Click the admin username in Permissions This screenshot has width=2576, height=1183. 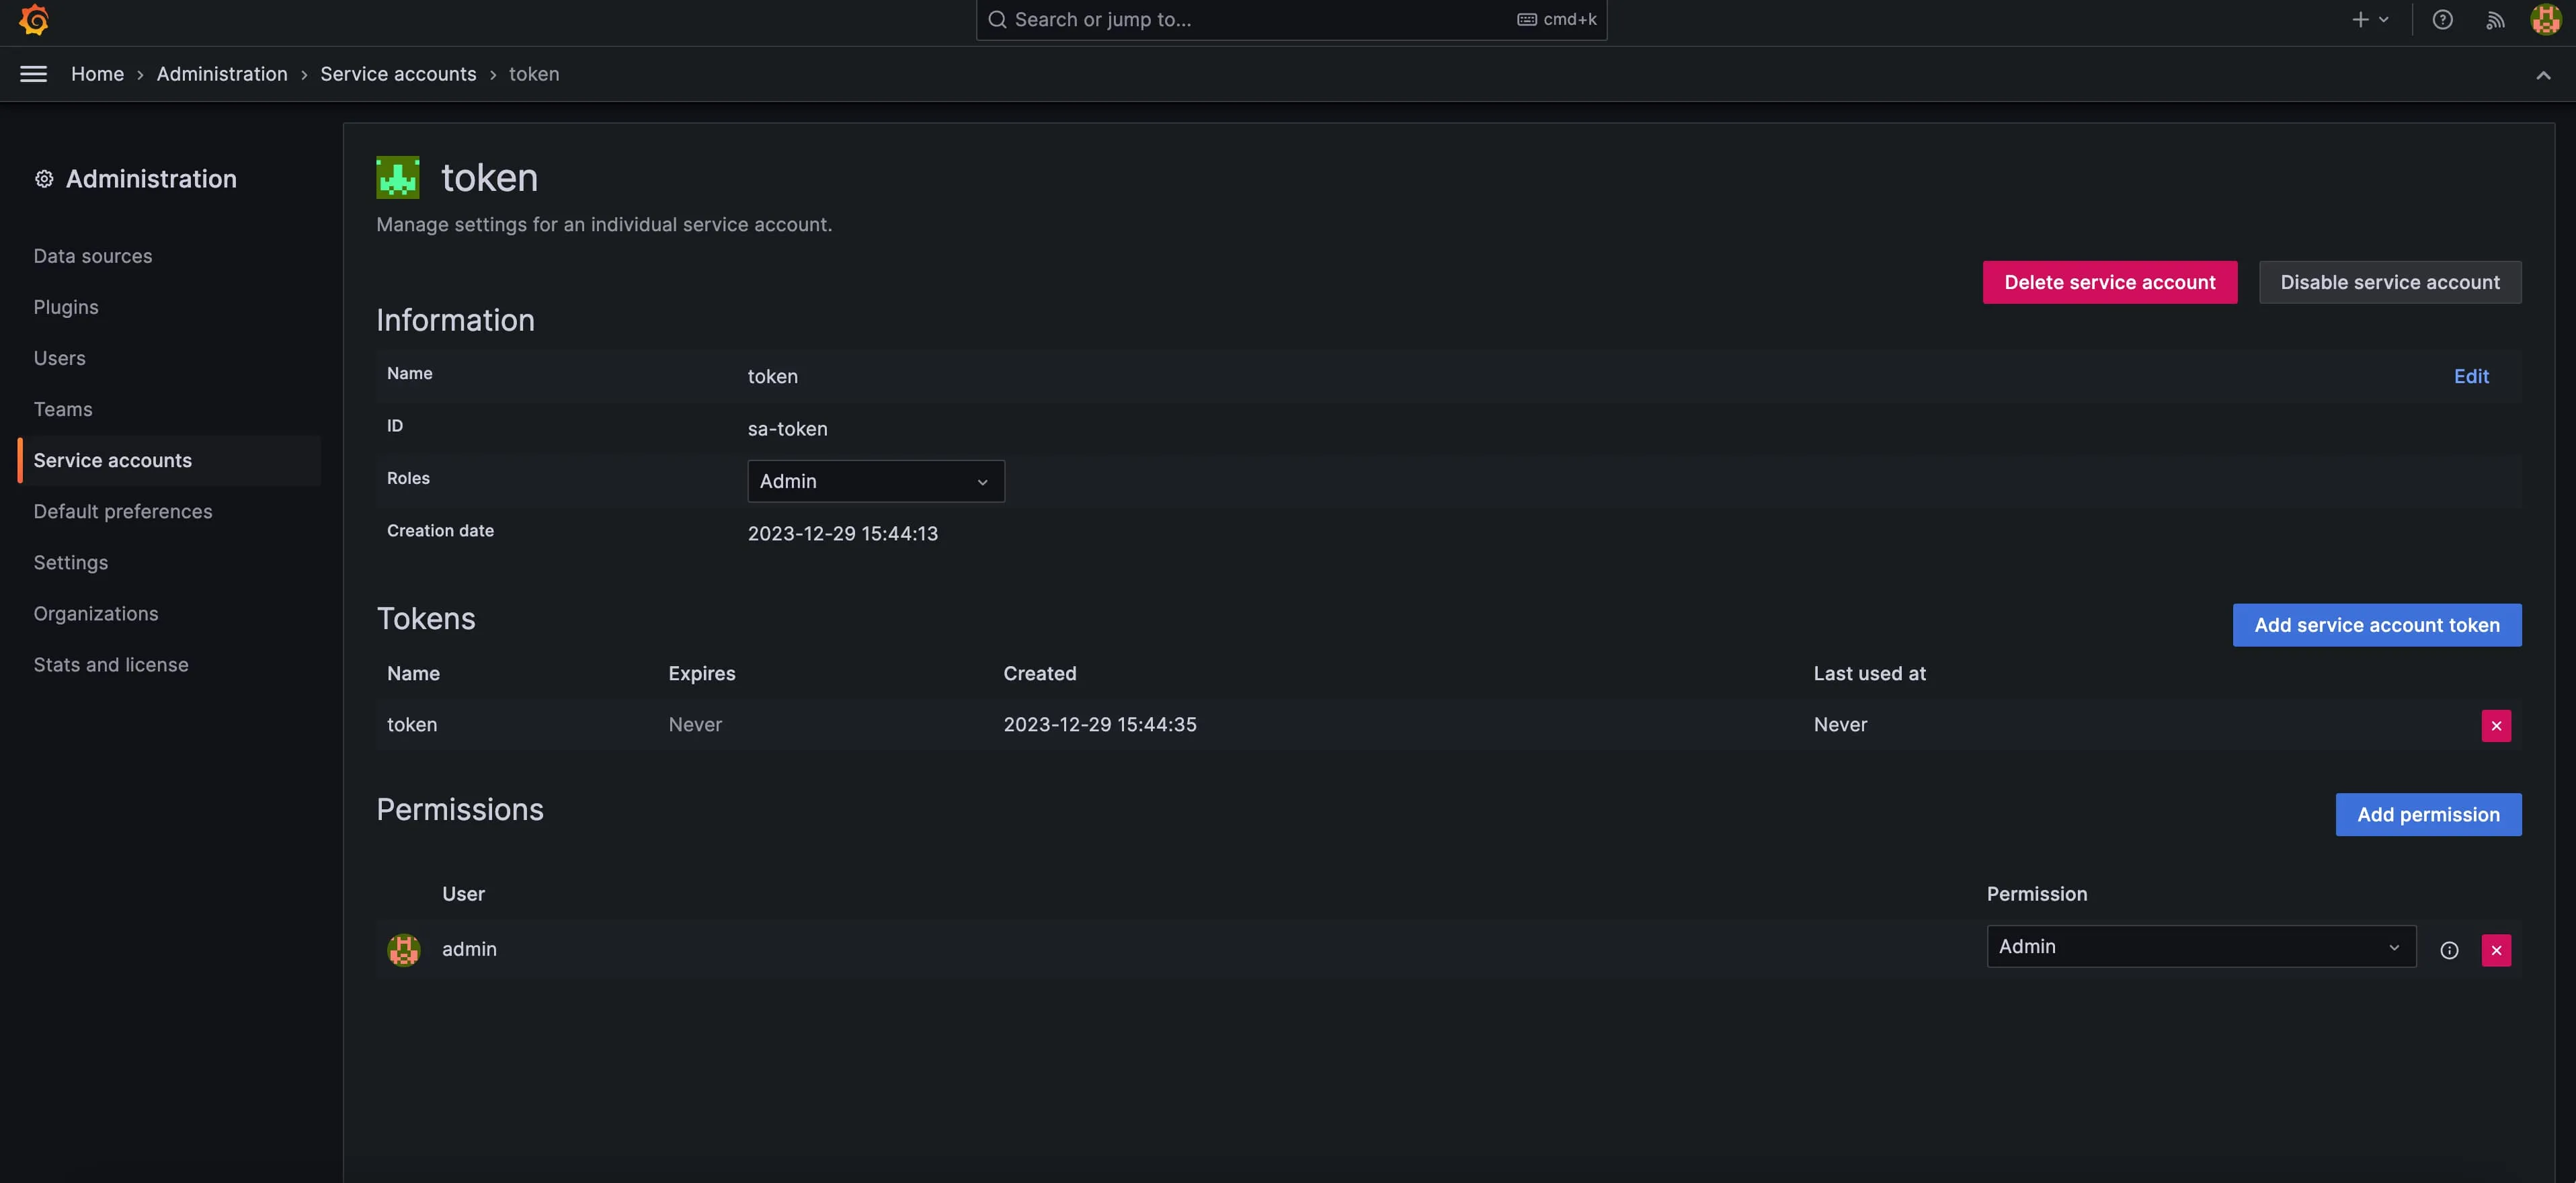pyautogui.click(x=469, y=949)
